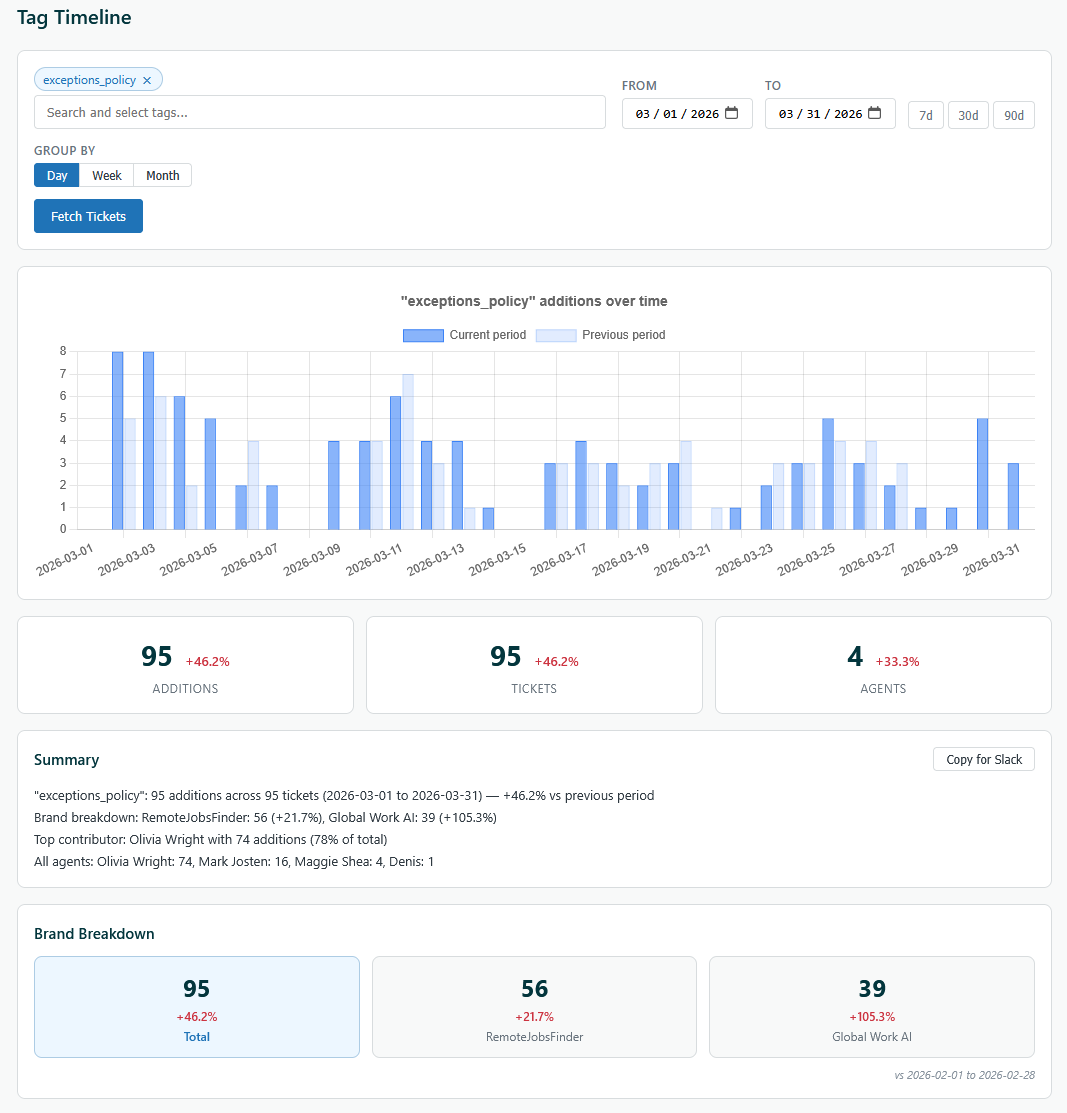Apply the 30d quick date range

(968, 115)
